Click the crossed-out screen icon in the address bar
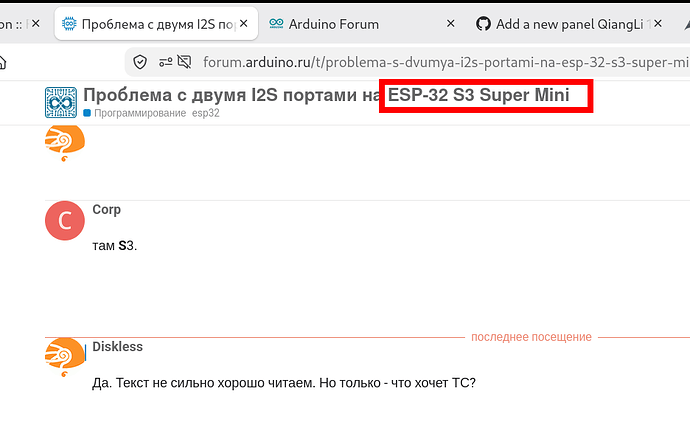Image resolution: width=690 pixels, height=438 pixels. click(184, 62)
